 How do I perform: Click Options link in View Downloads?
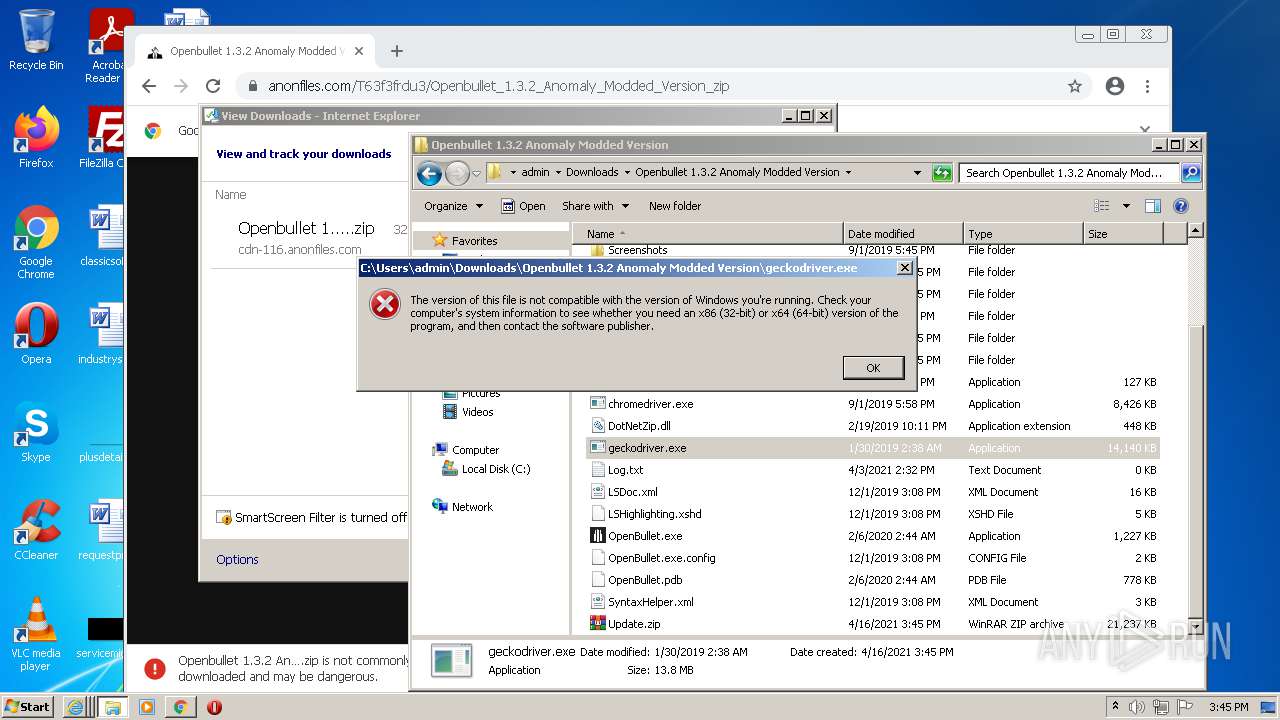(x=237, y=560)
